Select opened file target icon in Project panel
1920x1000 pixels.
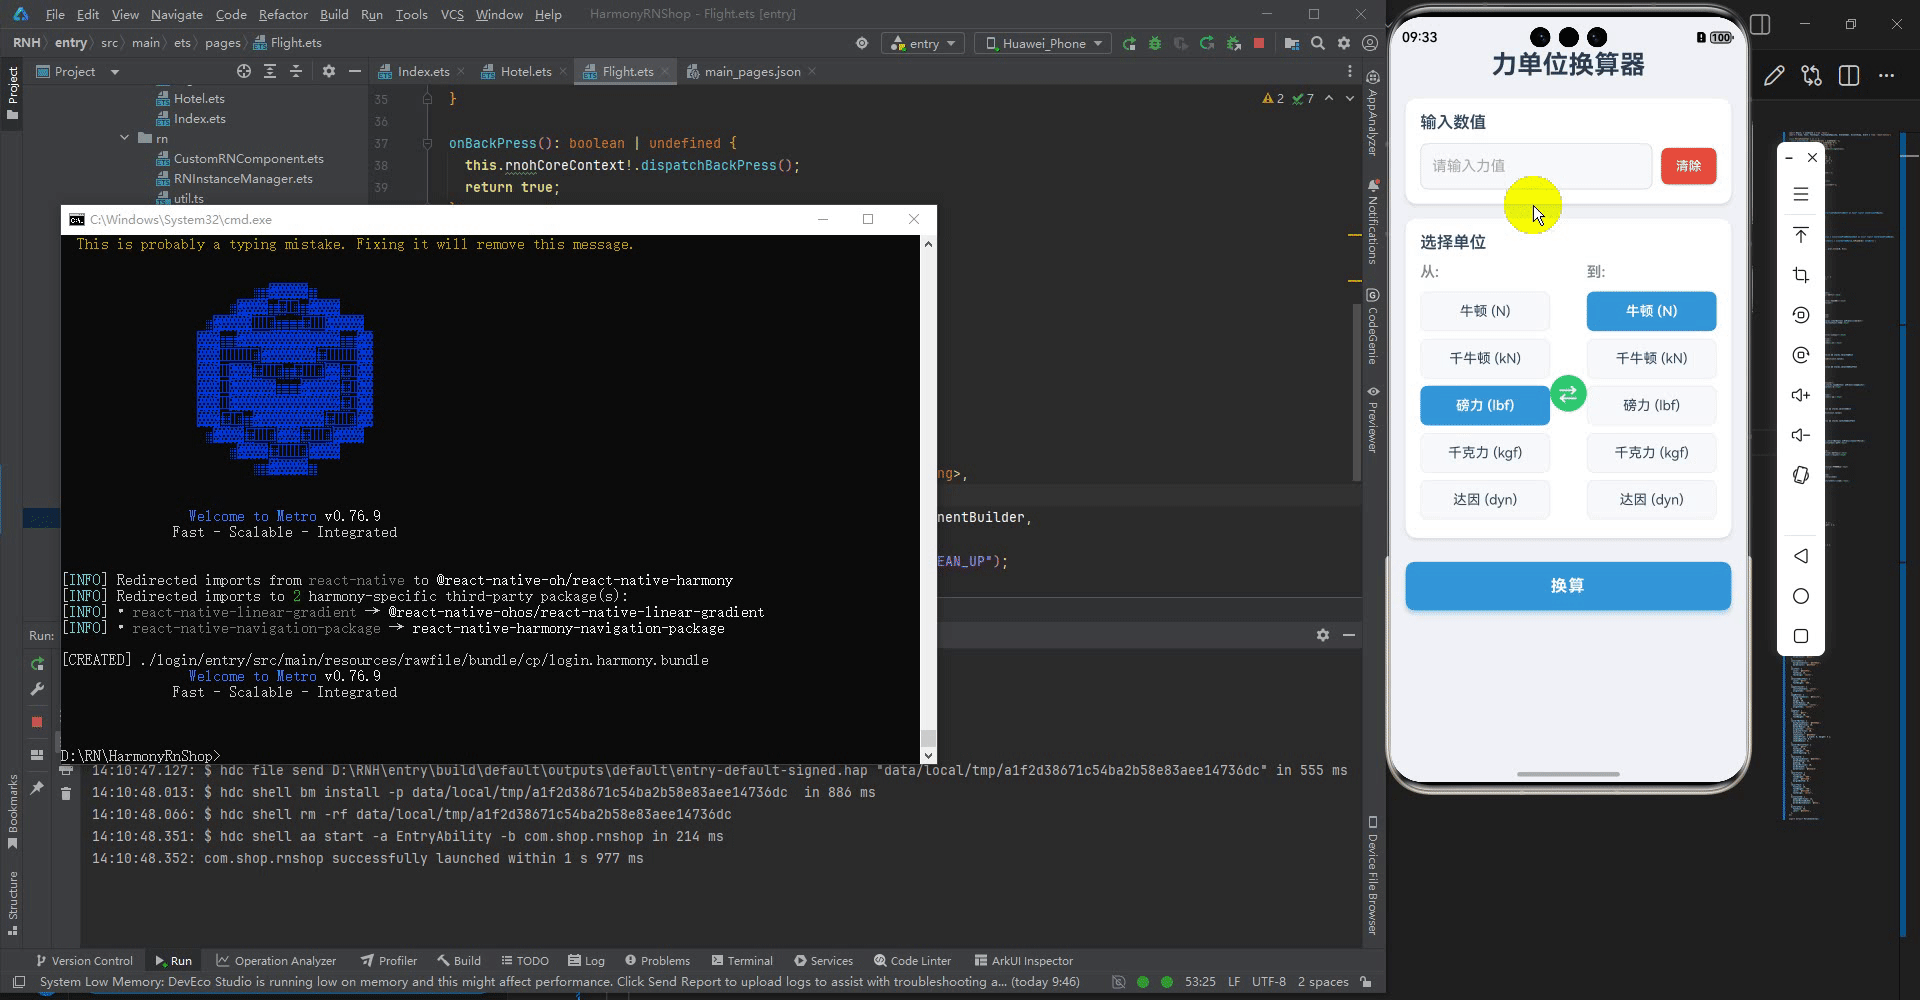coord(244,72)
